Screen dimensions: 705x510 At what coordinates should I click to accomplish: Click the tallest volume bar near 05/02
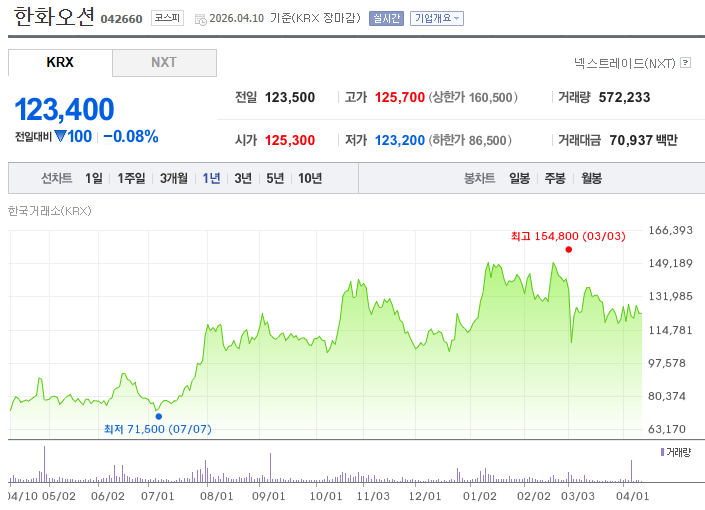click(45, 464)
